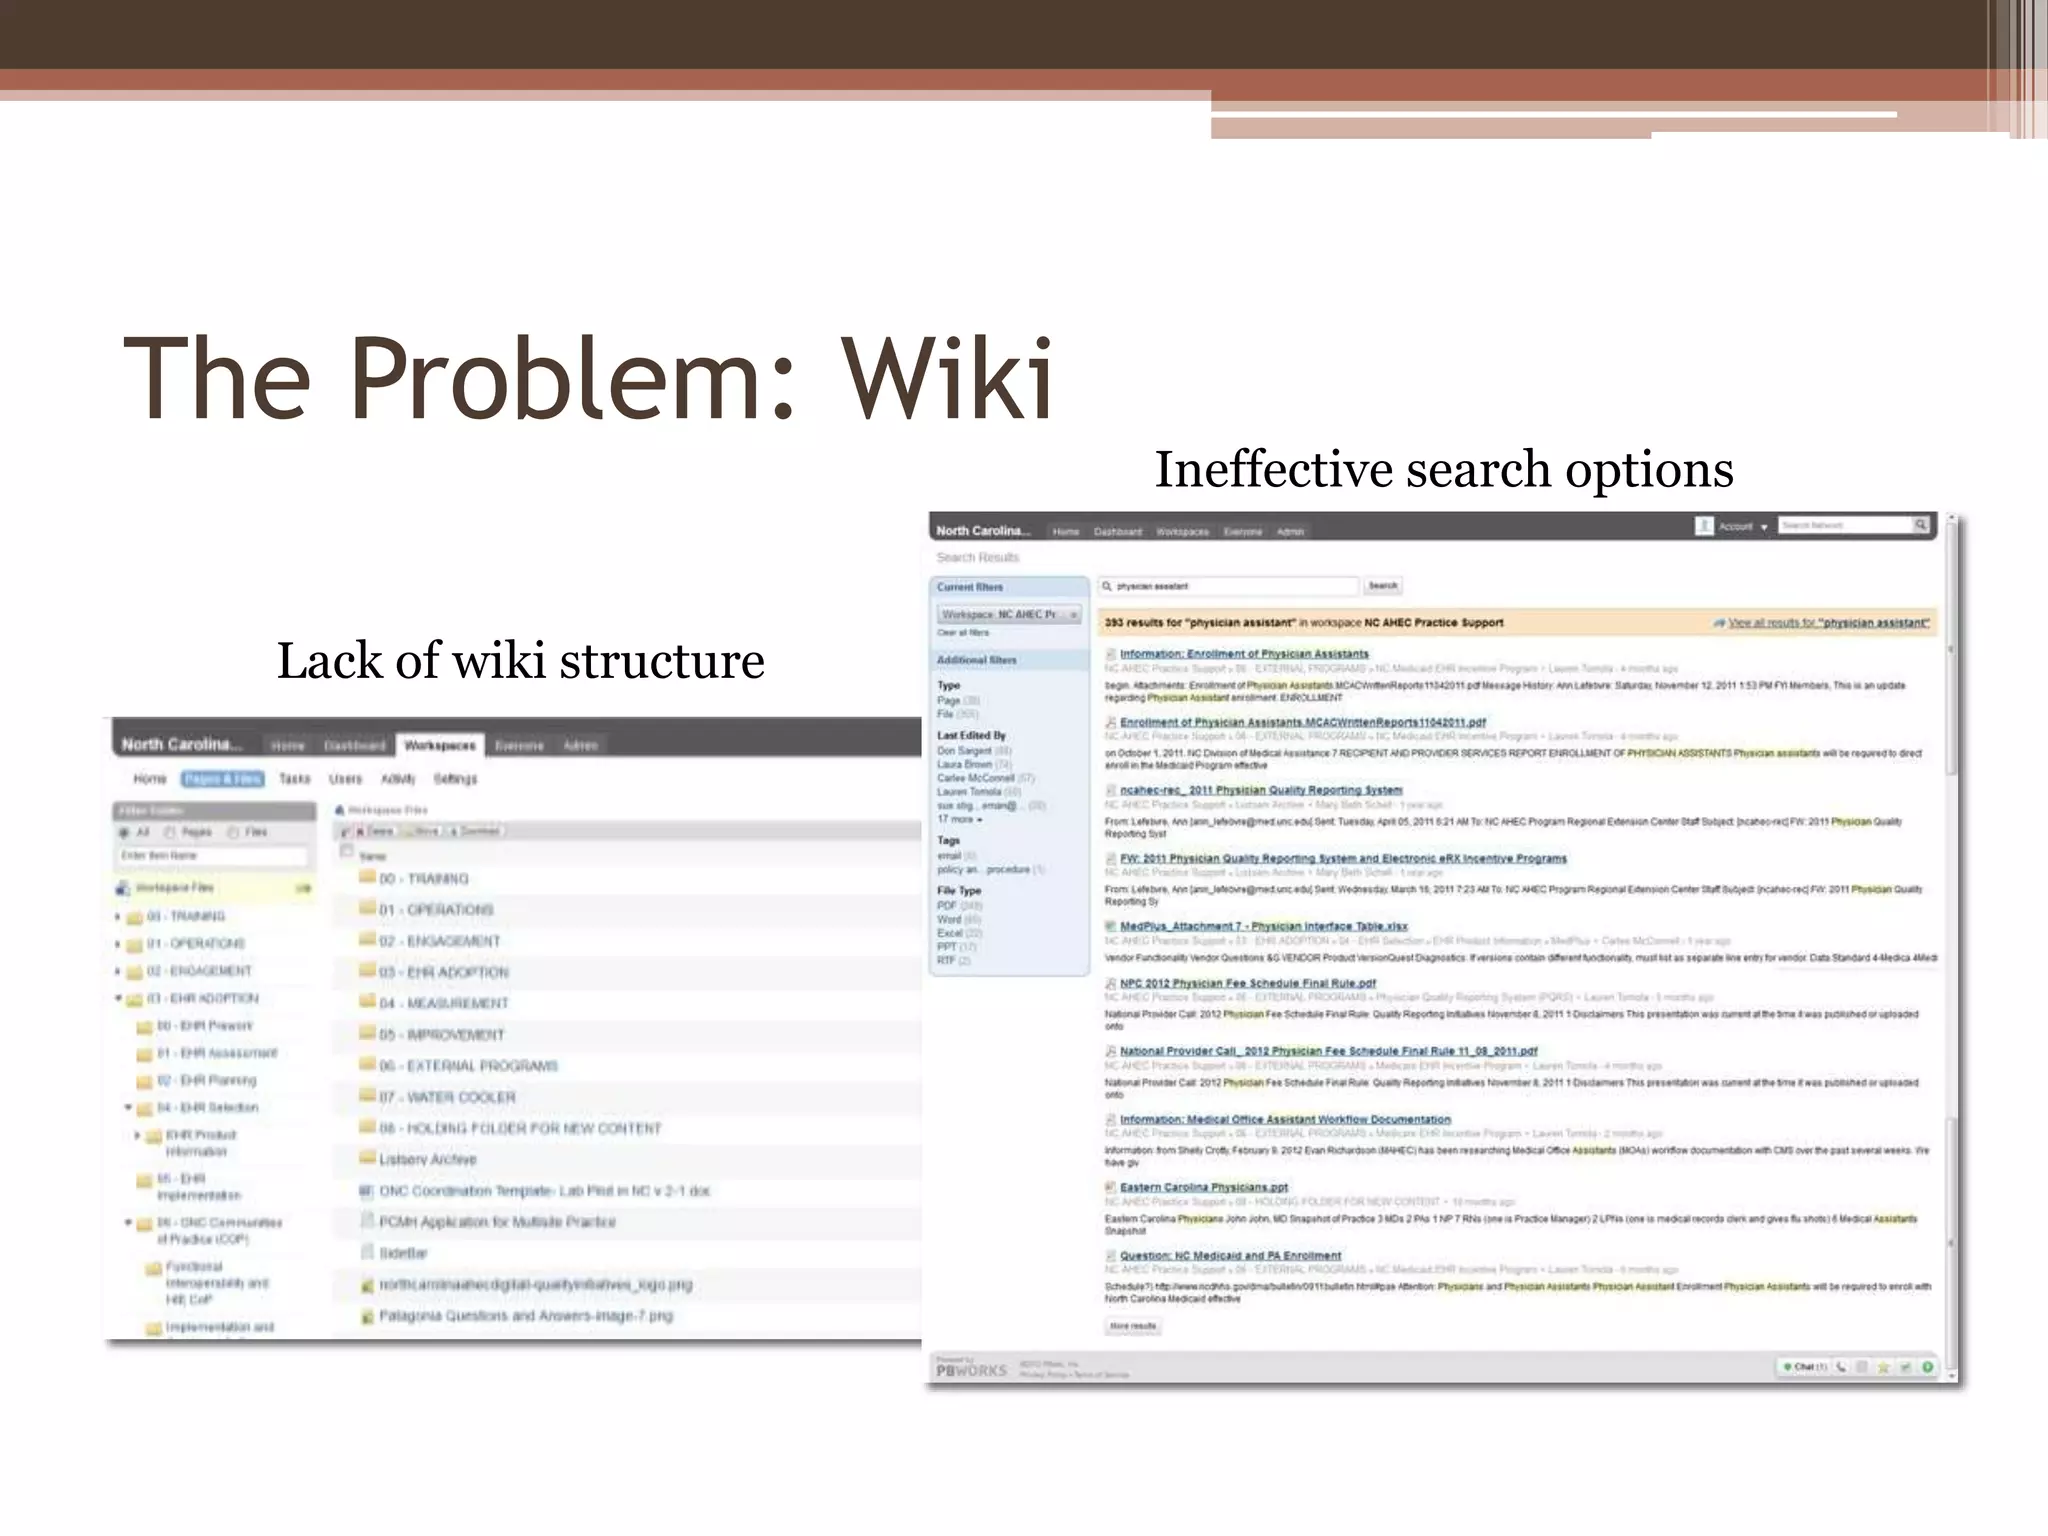This screenshot has width=2048, height=1536.
Task: Click the arrow icon on Workspace Files sidebar row
Action: [x=303, y=888]
